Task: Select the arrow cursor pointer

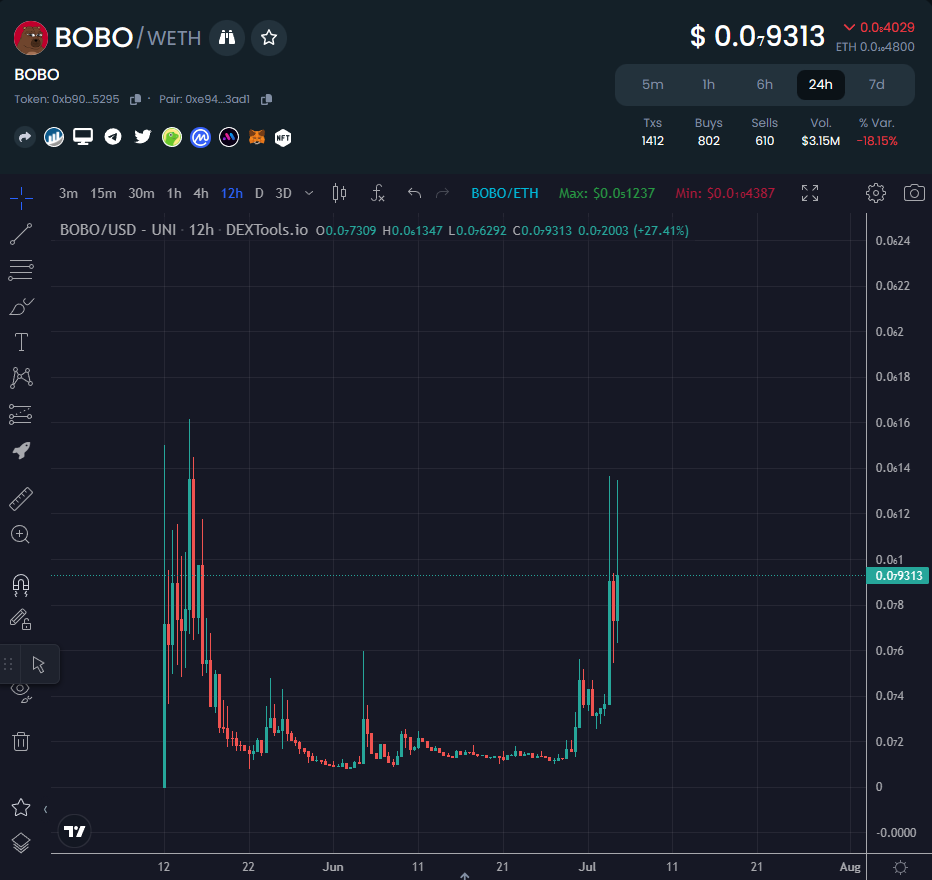Action: [39, 664]
